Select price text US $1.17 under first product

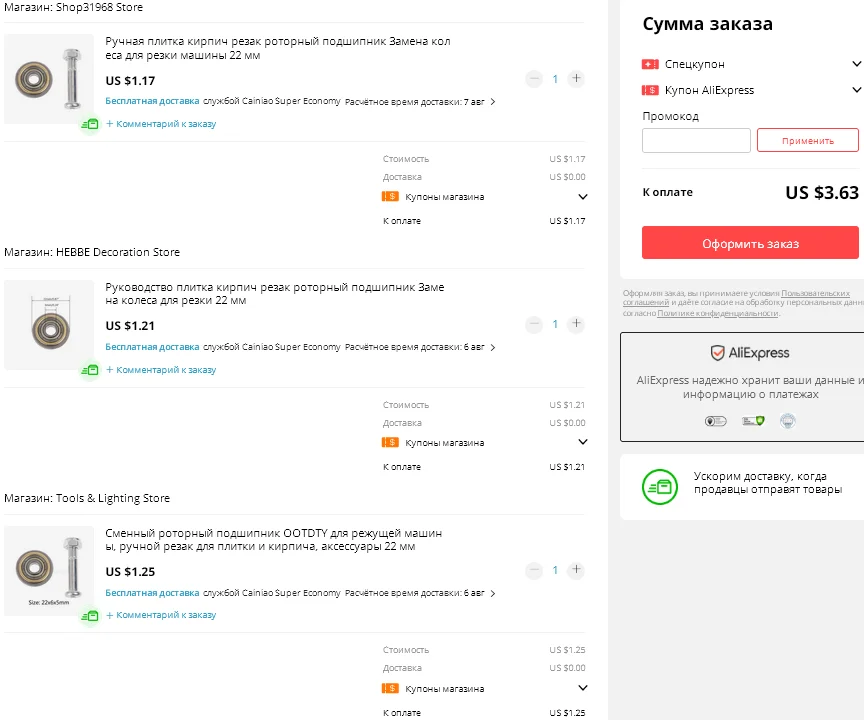point(130,80)
